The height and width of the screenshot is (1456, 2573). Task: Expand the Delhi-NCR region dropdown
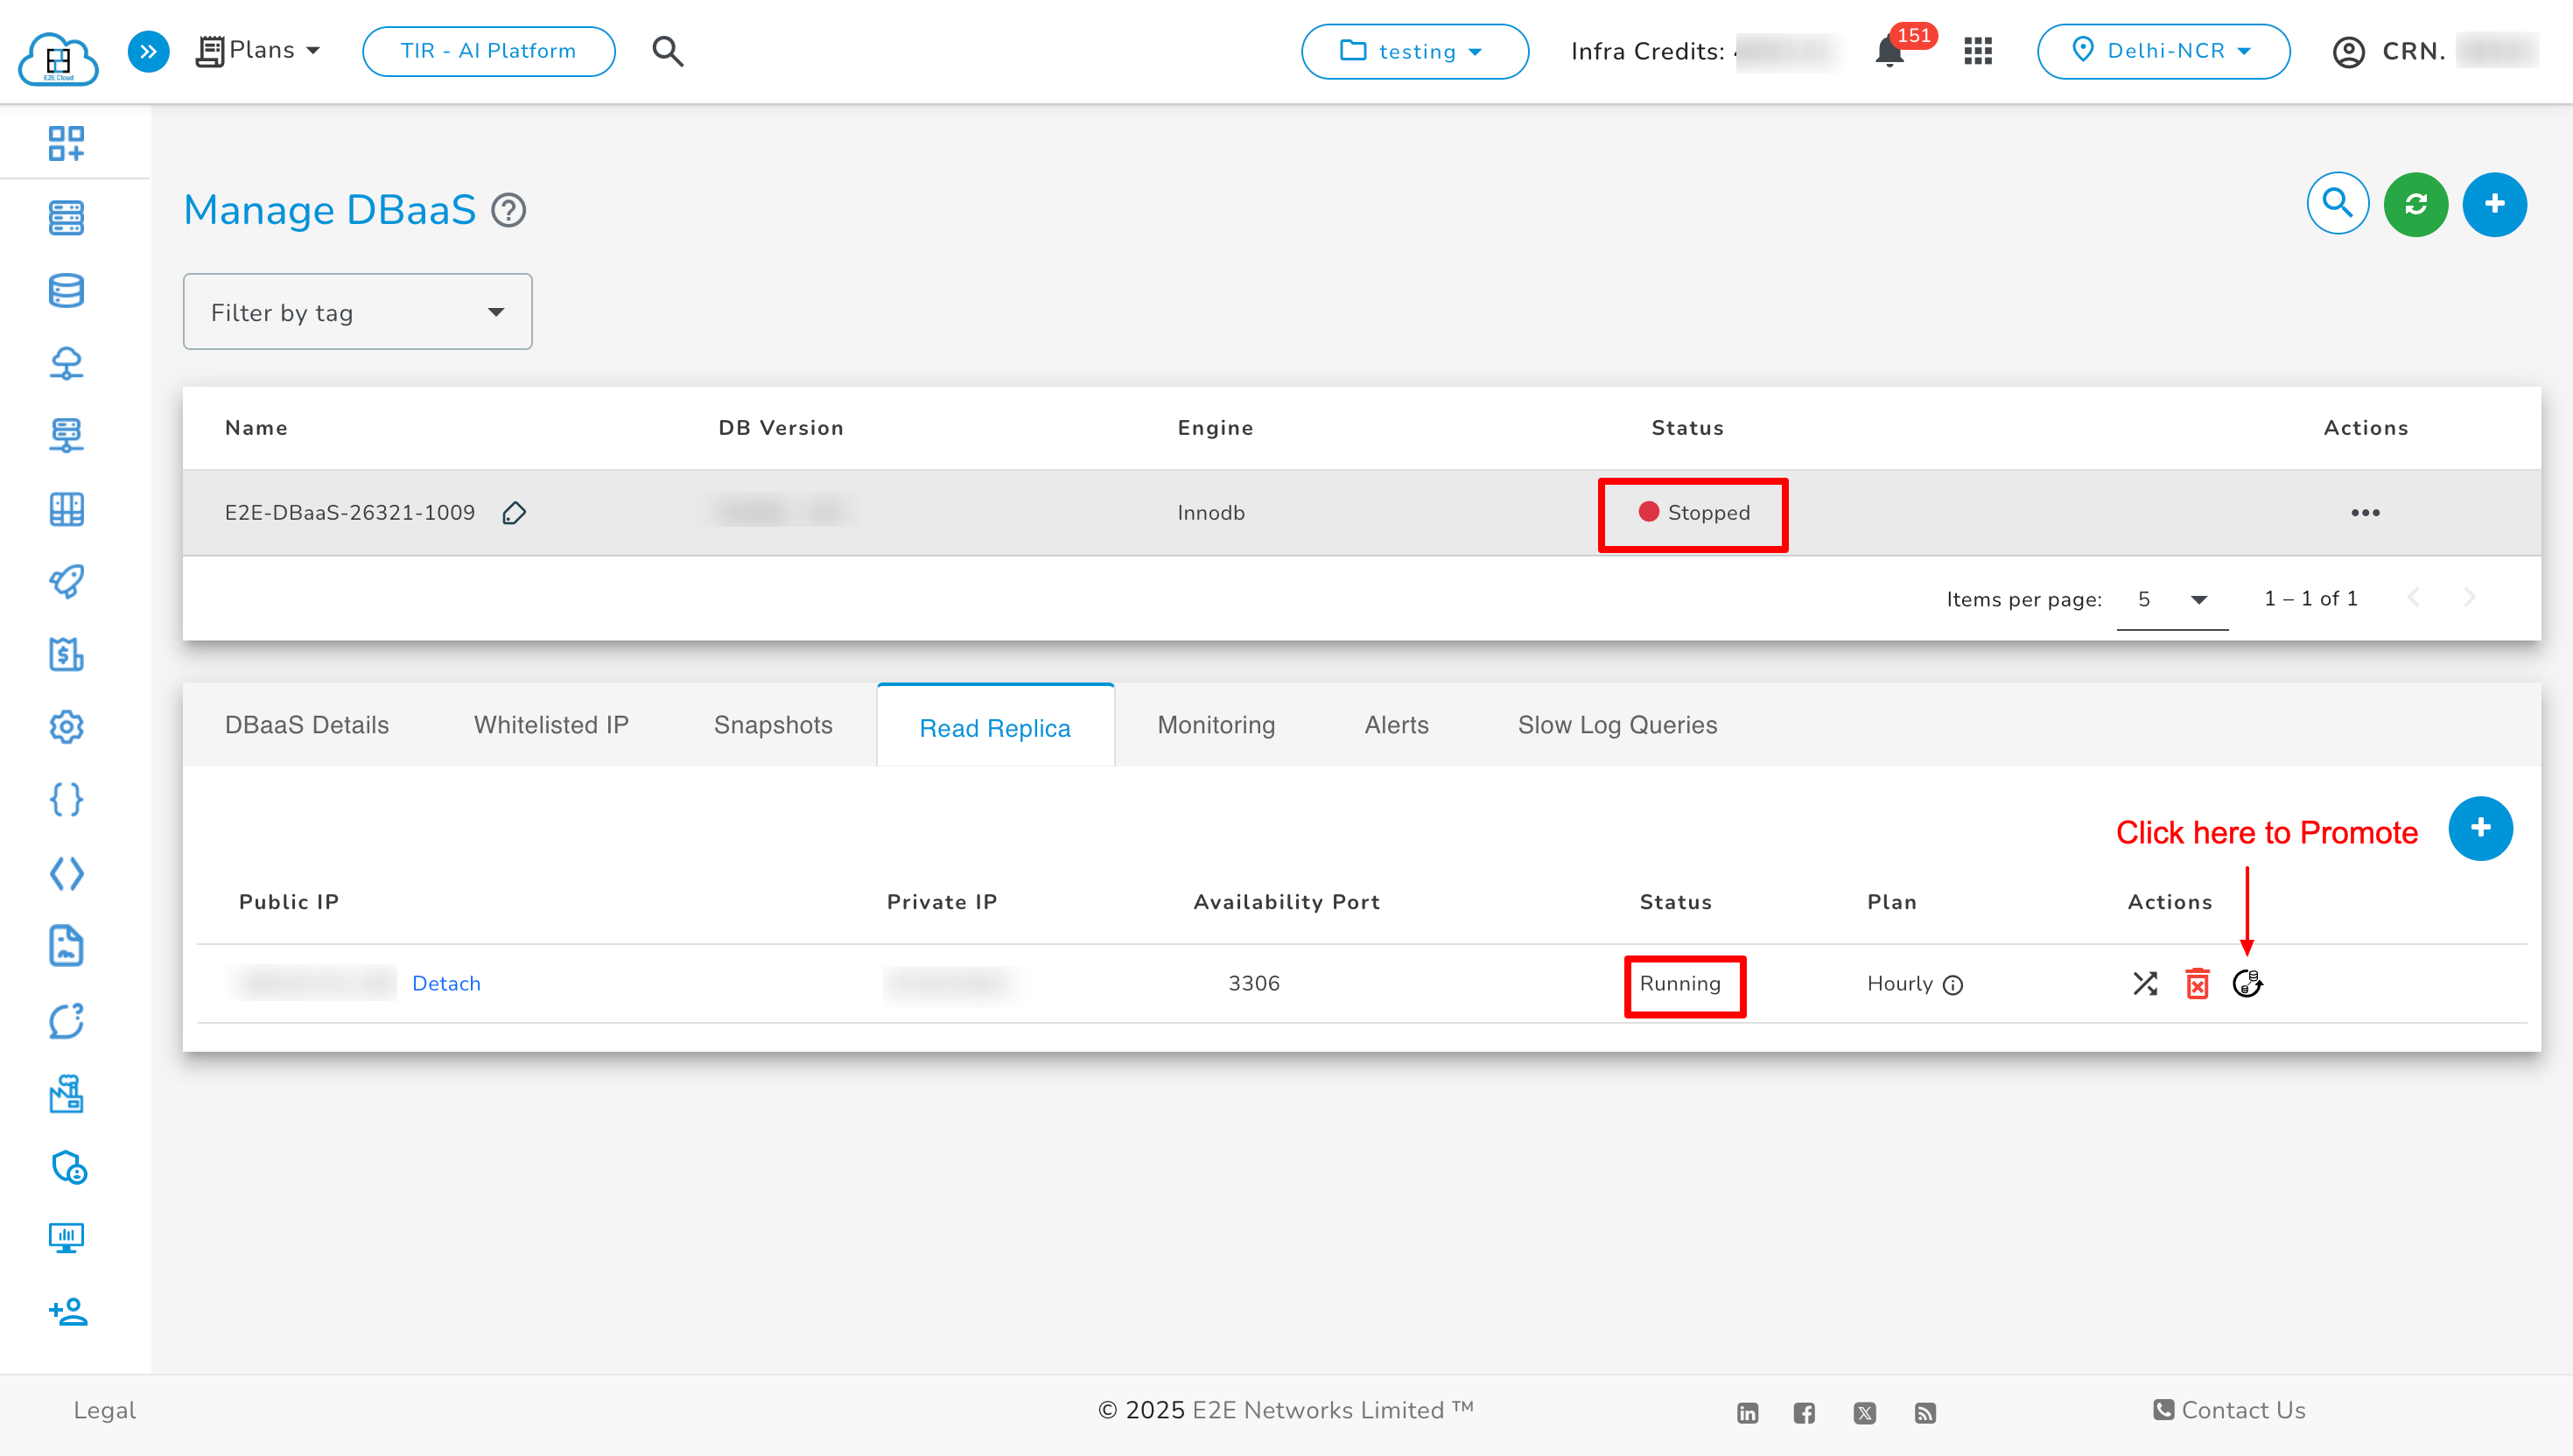2163,51
